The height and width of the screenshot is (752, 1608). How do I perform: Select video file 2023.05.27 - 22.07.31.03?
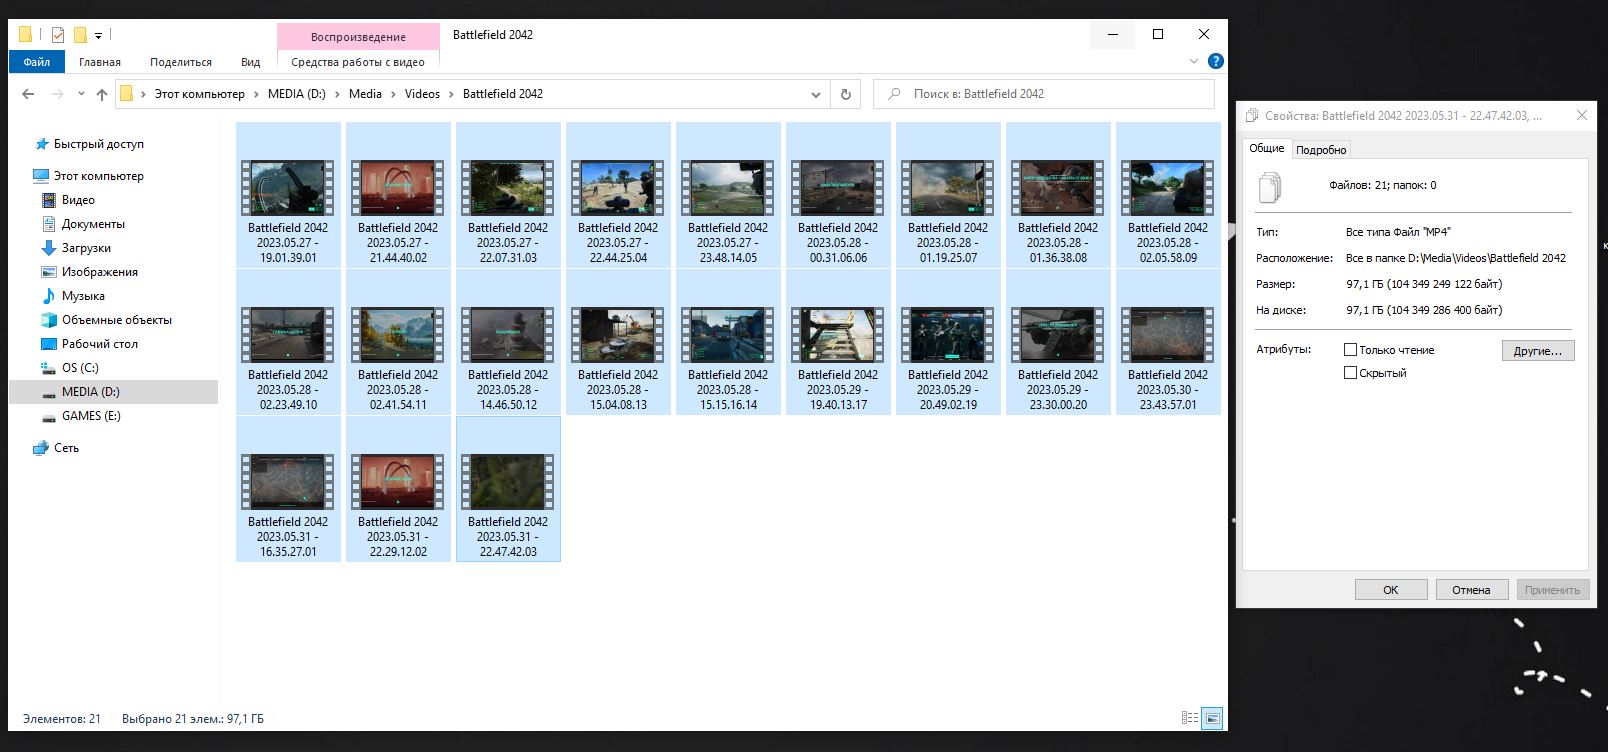click(508, 195)
